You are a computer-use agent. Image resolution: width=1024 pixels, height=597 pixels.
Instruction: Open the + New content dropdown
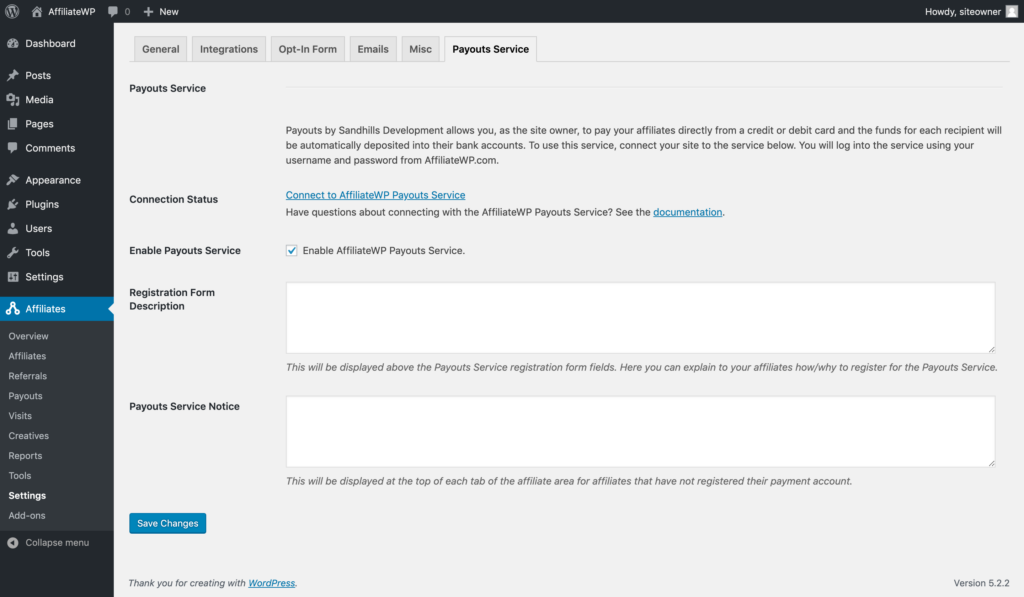161,11
